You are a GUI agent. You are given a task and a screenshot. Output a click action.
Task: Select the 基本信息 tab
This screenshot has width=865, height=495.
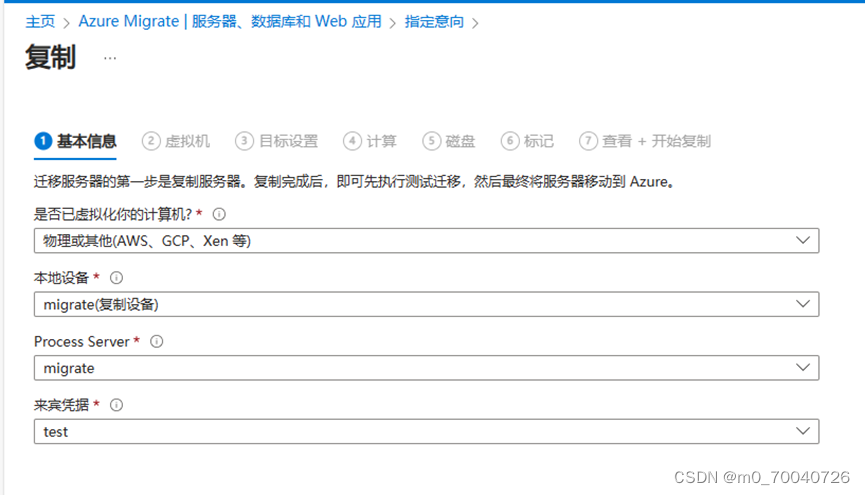[76, 141]
